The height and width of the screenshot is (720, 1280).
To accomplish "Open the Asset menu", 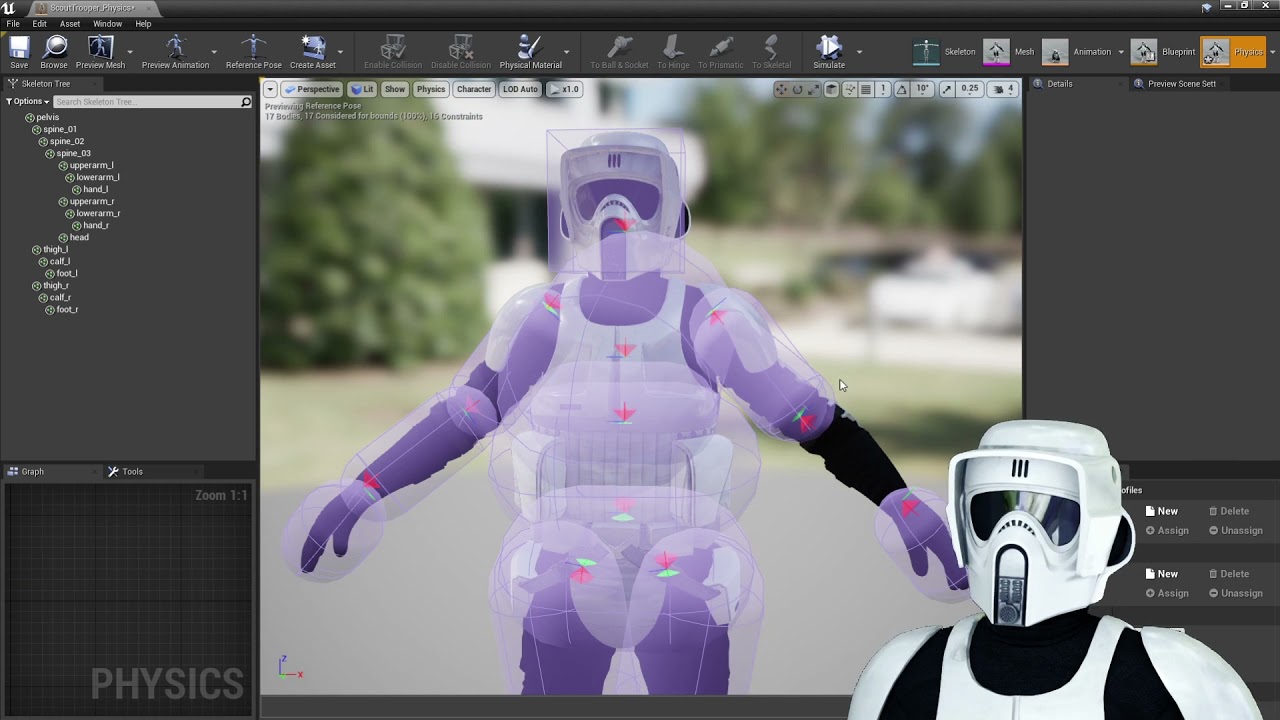I will pos(70,24).
